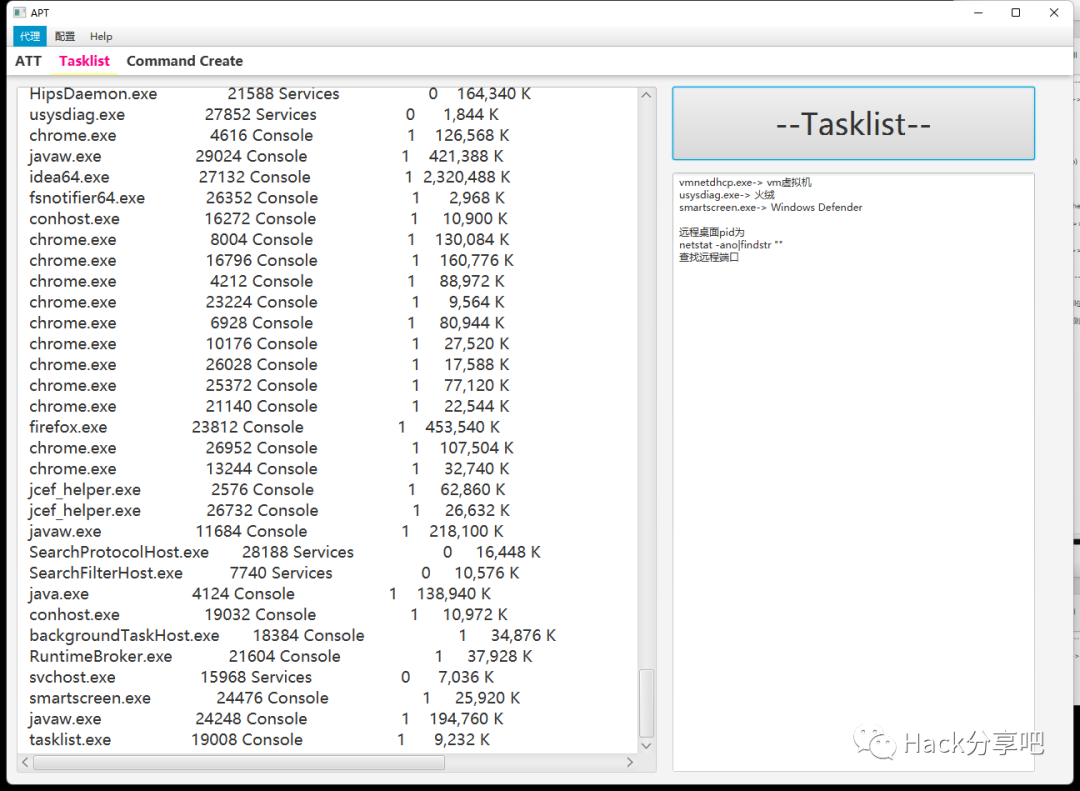Image resolution: width=1080 pixels, height=791 pixels.
Task: Maximize the APT window
Action: 1015,12
